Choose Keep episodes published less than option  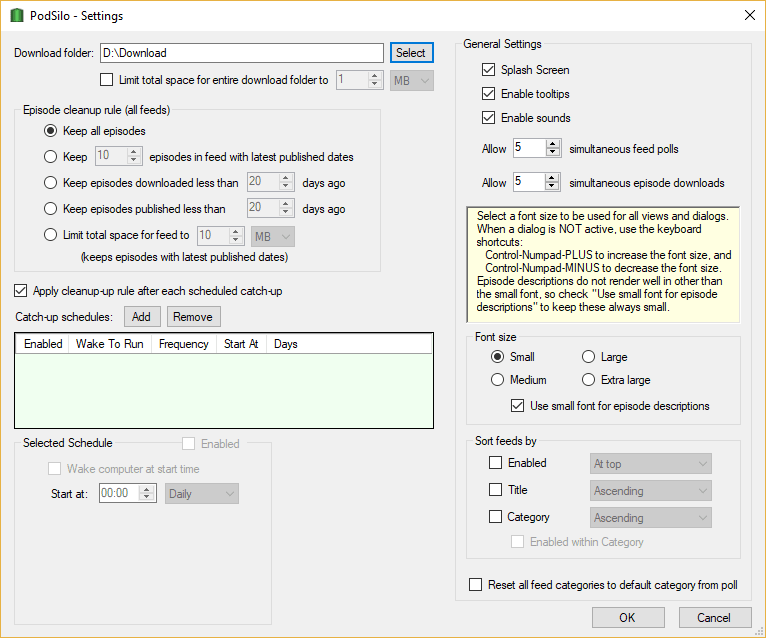[x=51, y=209]
